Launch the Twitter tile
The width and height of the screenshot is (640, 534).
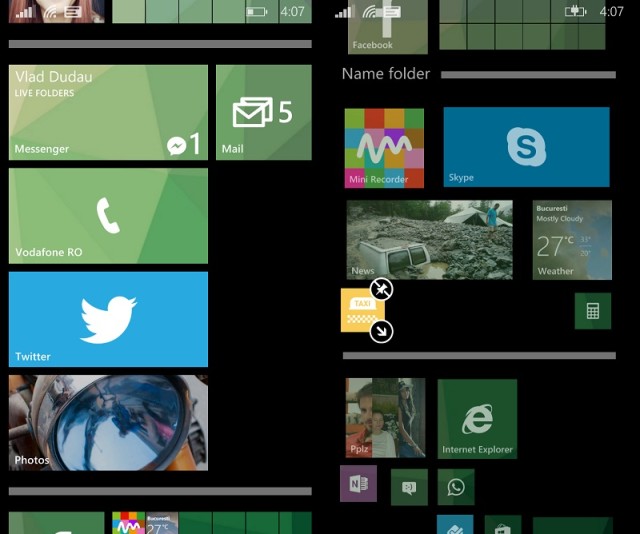point(108,319)
